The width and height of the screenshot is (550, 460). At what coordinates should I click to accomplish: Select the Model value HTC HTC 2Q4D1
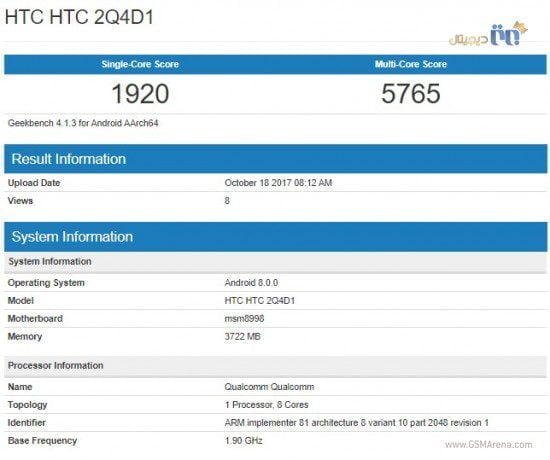[260, 301]
